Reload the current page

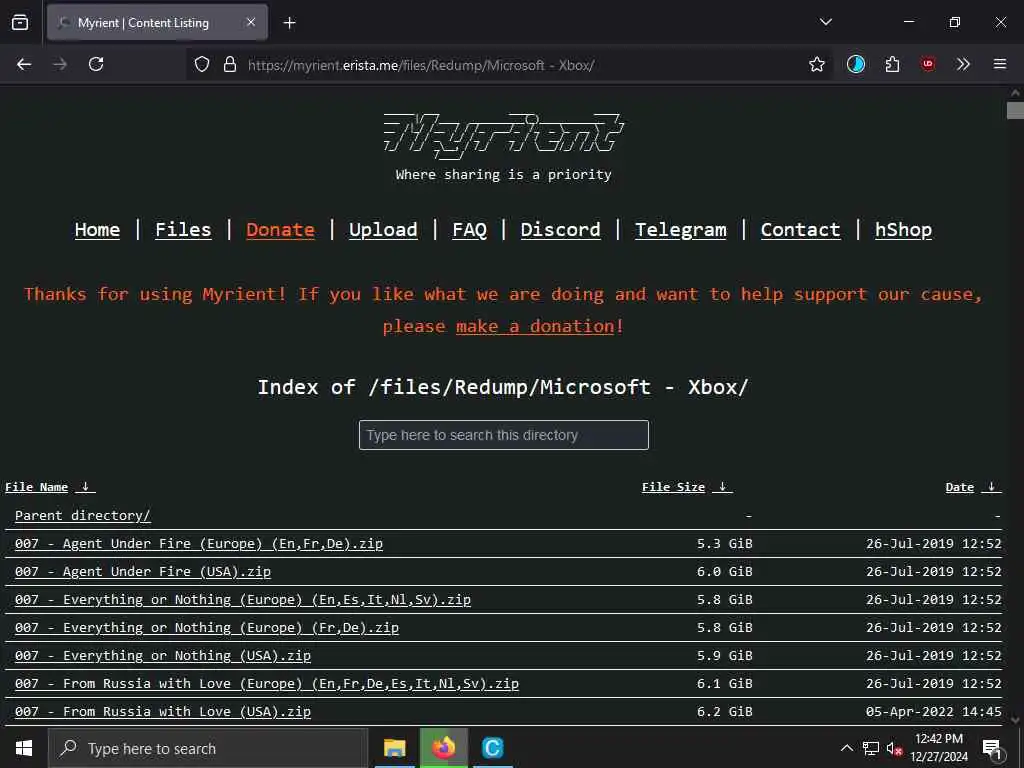coord(96,64)
